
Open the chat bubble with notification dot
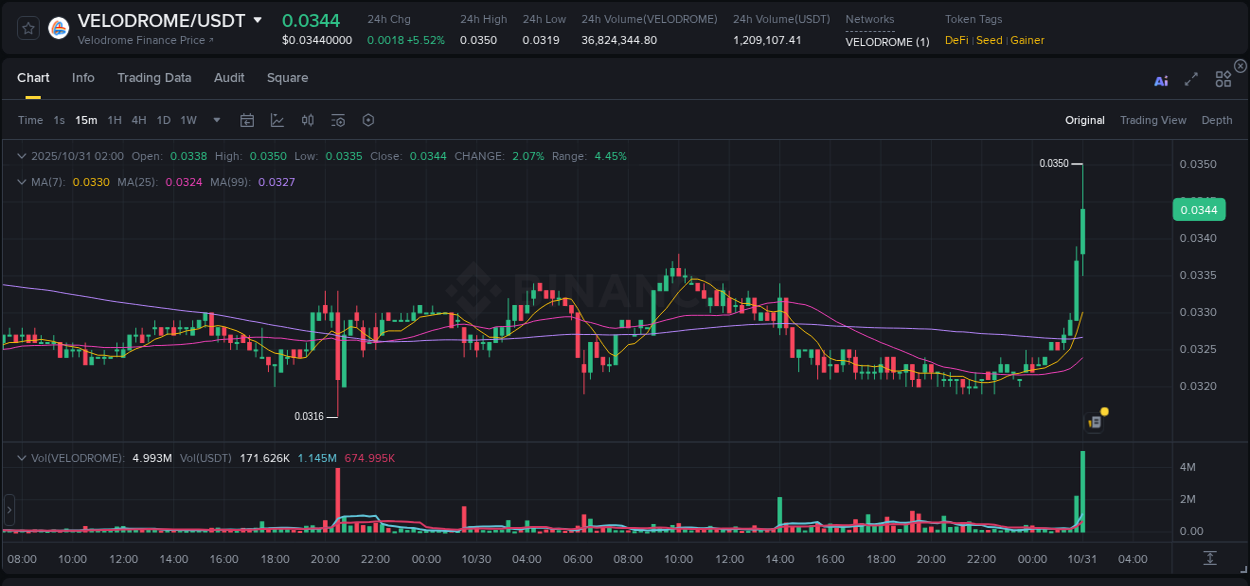[1094, 421]
